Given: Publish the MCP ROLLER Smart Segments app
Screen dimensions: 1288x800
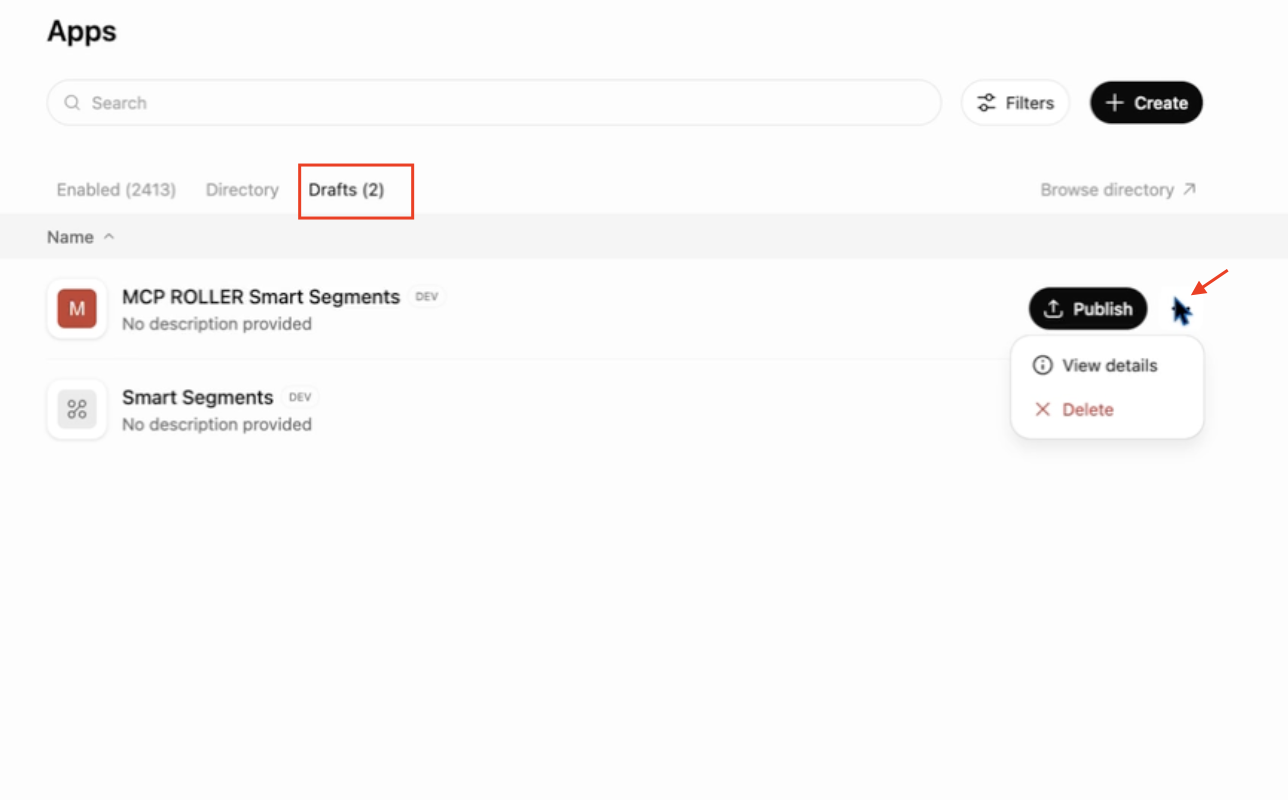Looking at the screenshot, I should click(x=1088, y=309).
